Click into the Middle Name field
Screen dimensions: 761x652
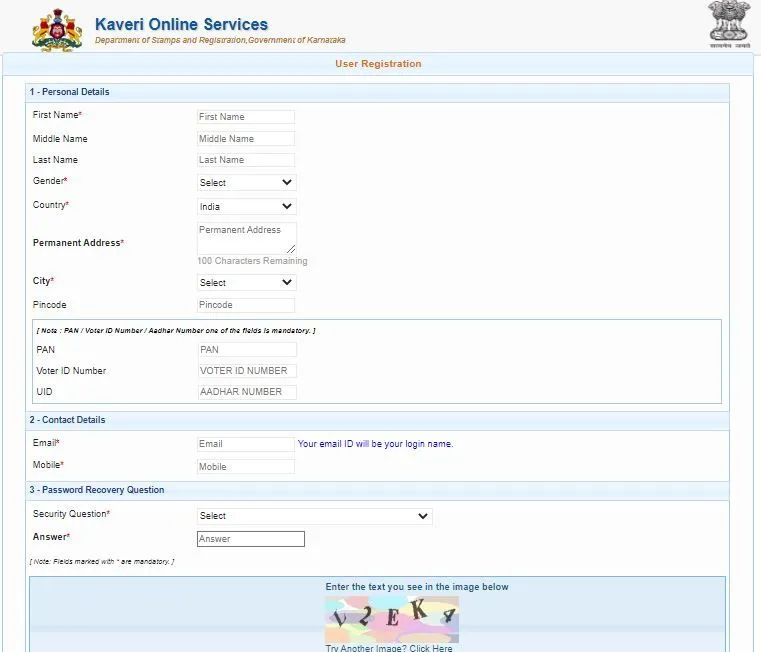click(246, 139)
